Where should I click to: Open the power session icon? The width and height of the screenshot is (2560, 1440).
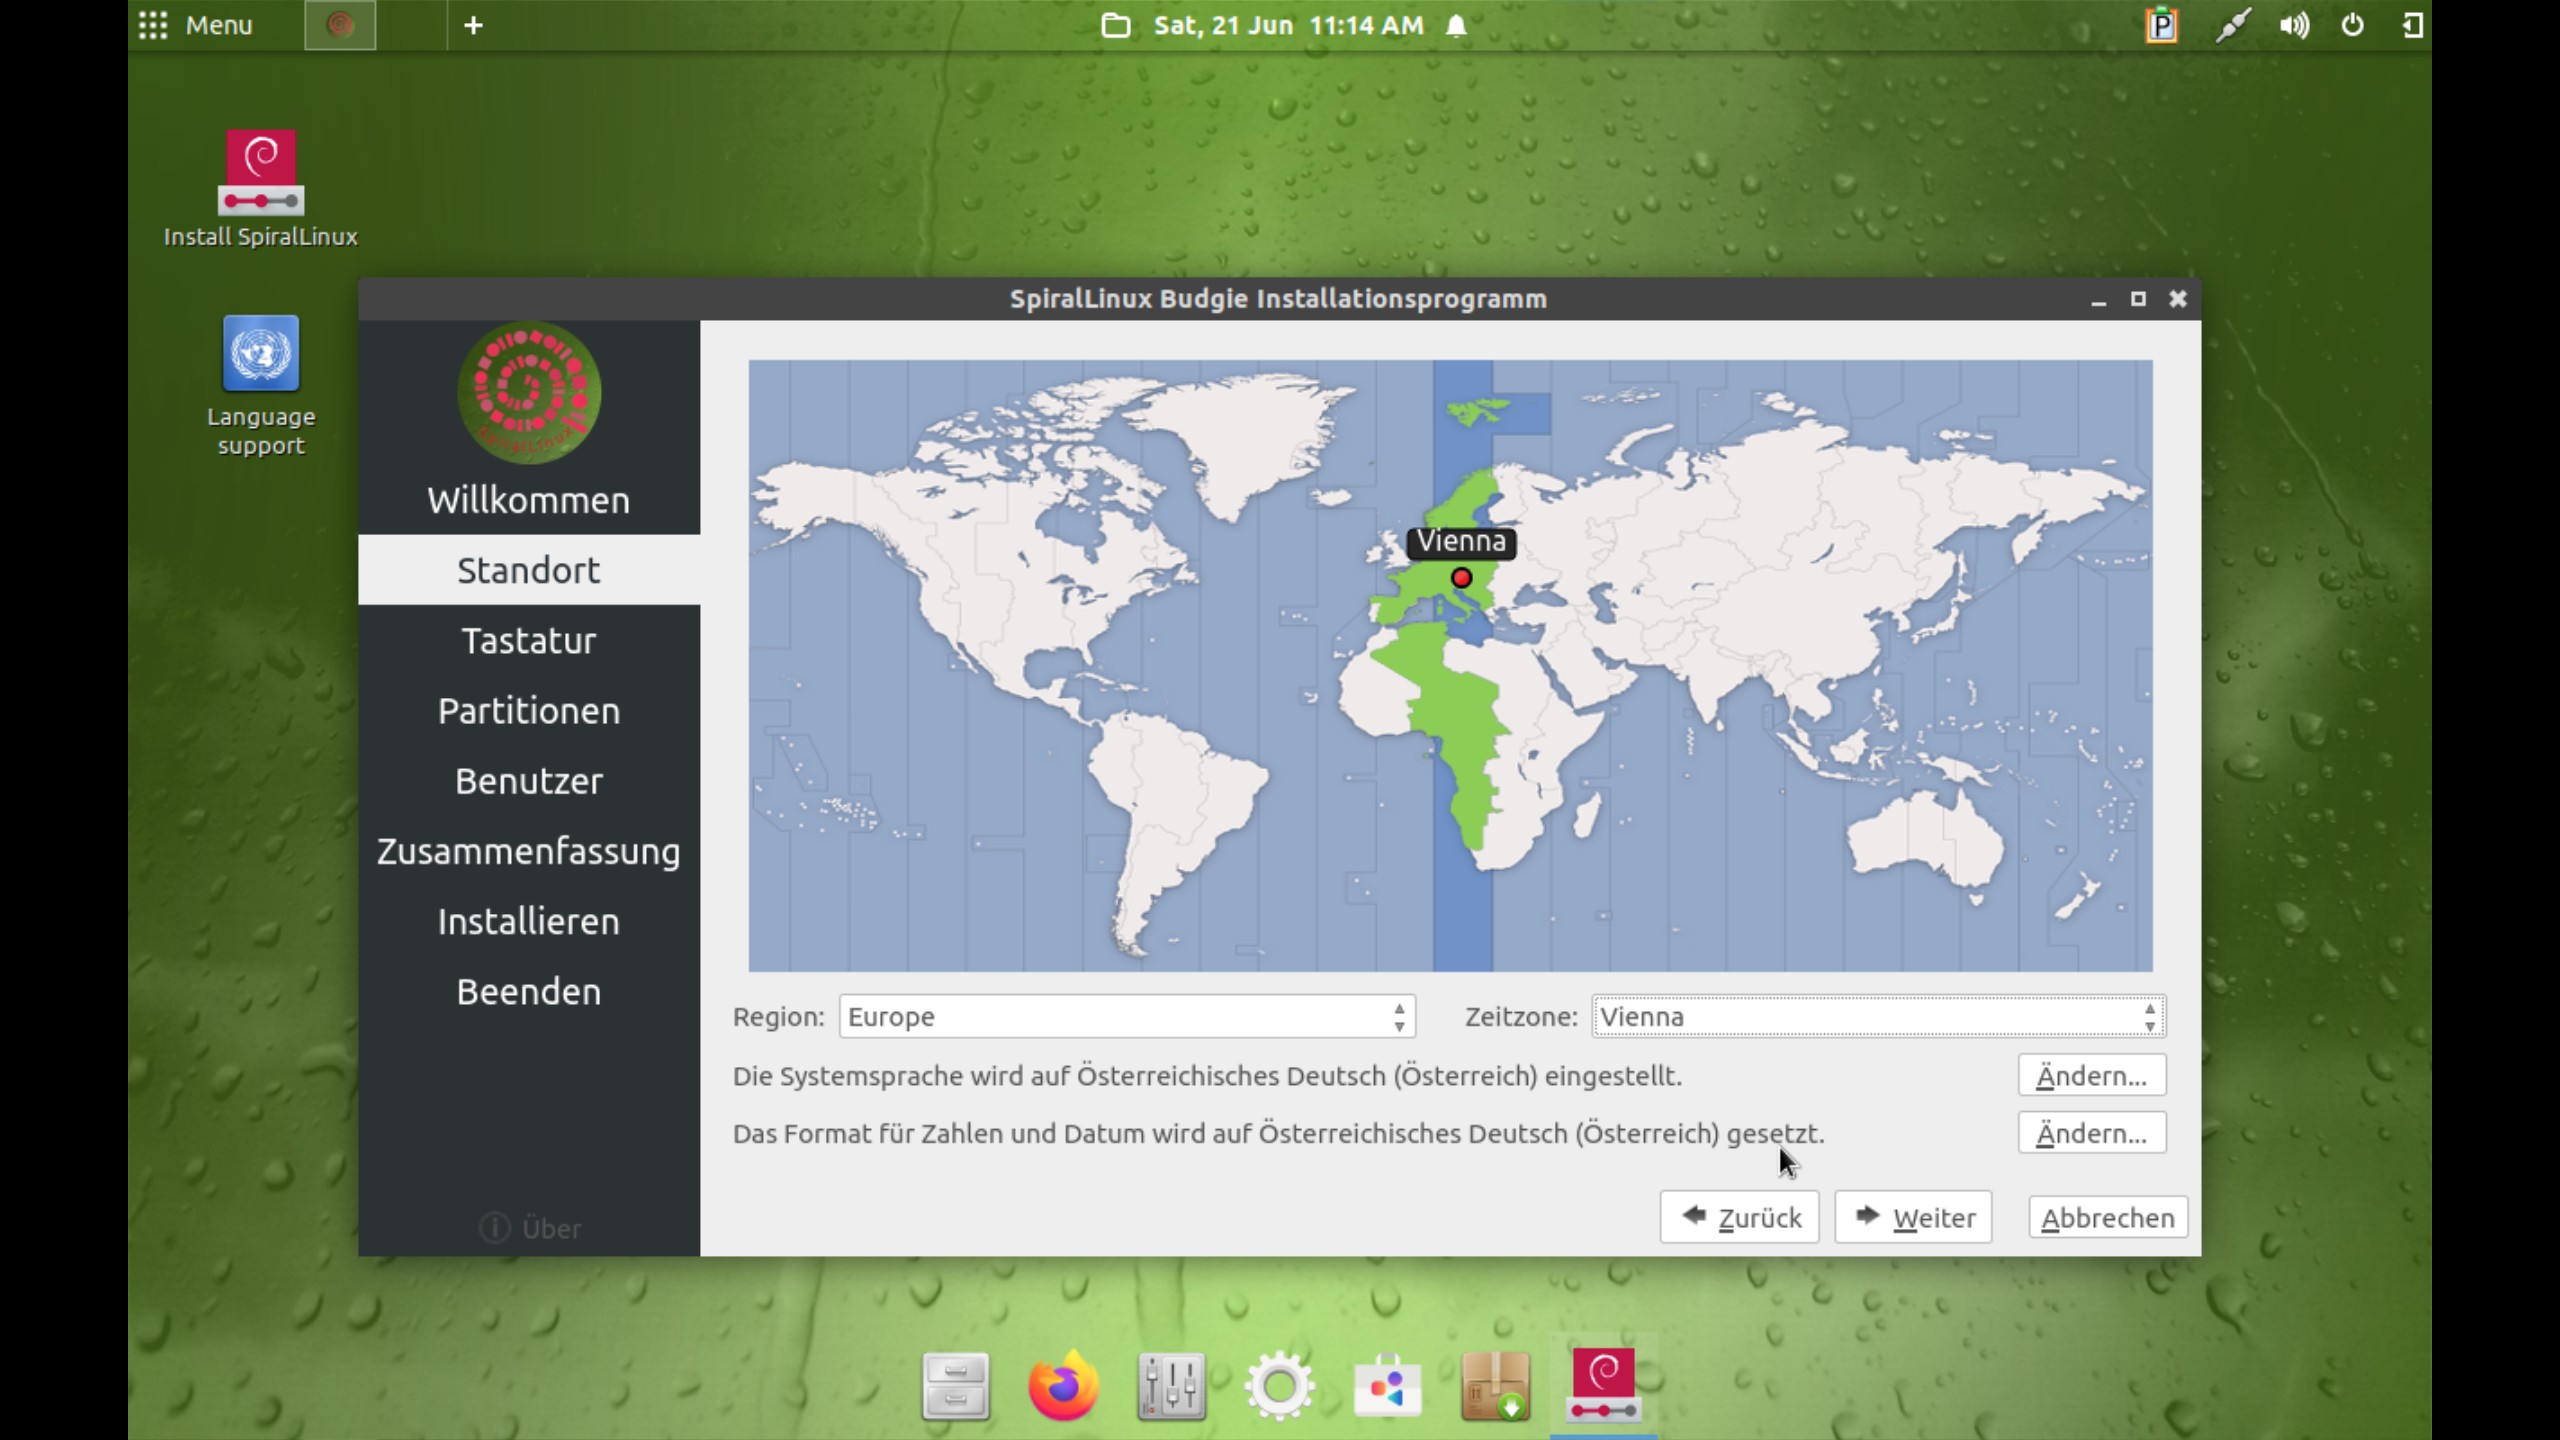[x=2353, y=25]
